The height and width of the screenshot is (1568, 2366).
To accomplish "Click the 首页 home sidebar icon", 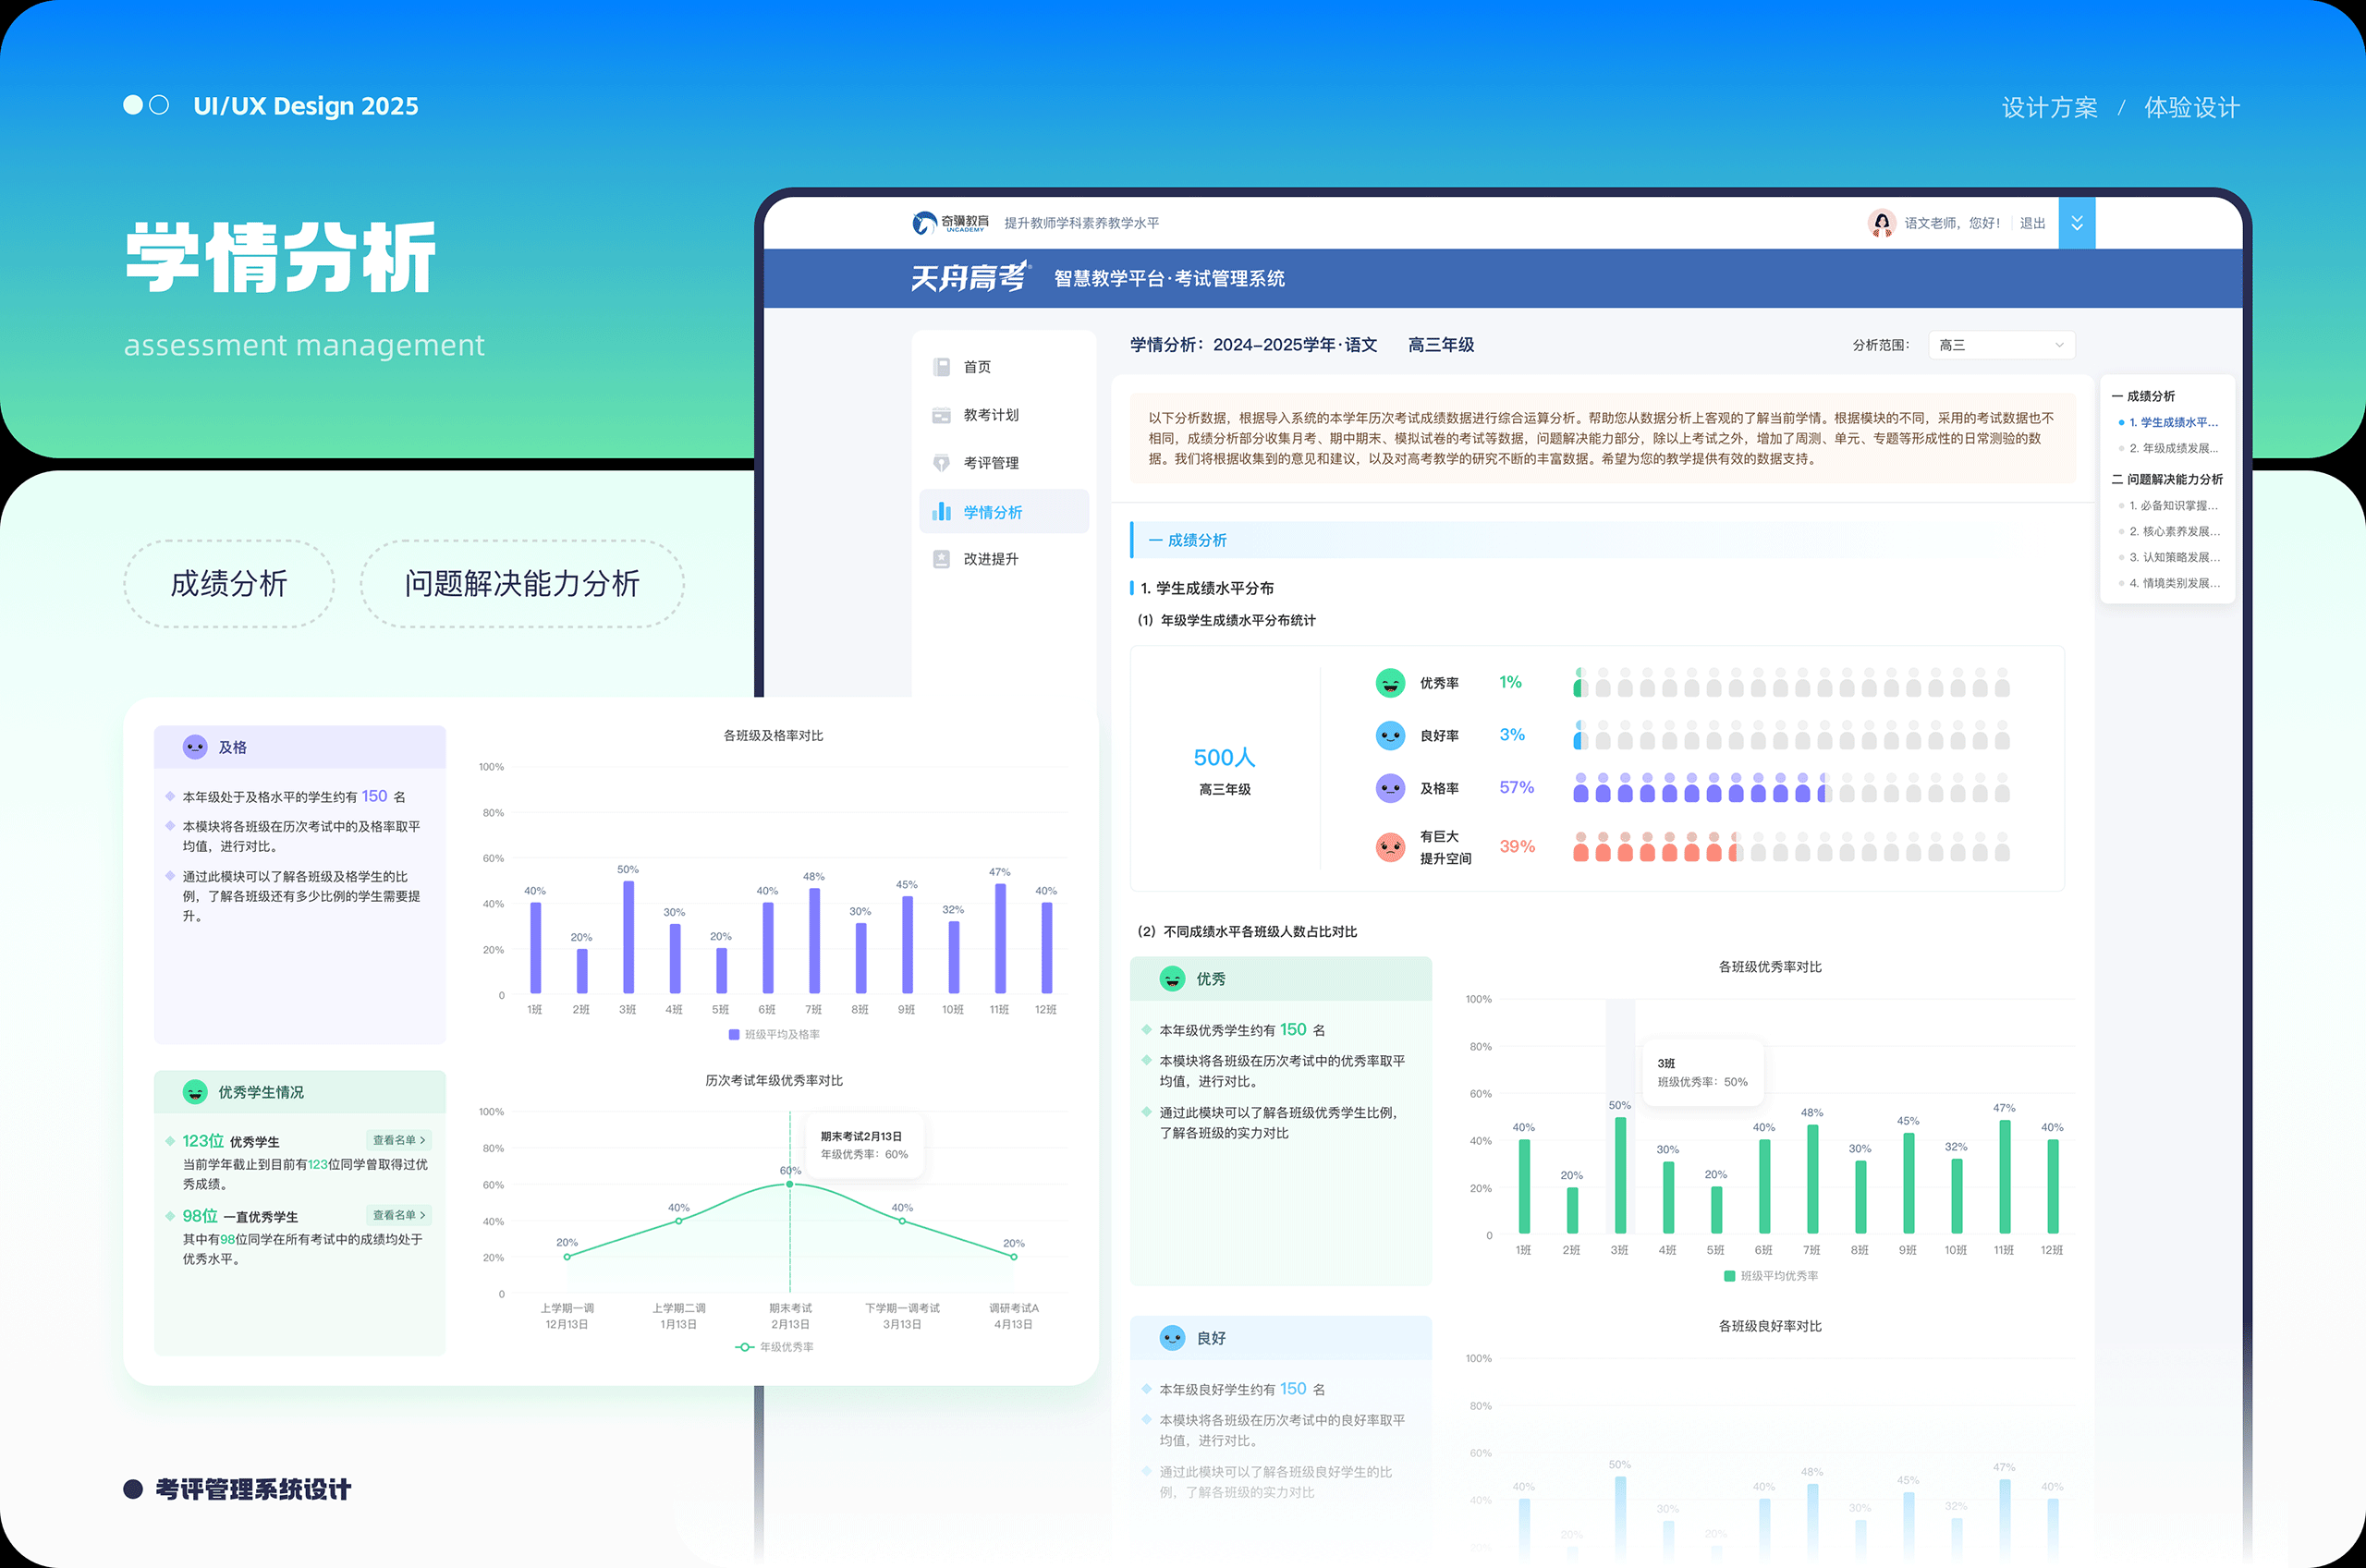I will (x=941, y=367).
